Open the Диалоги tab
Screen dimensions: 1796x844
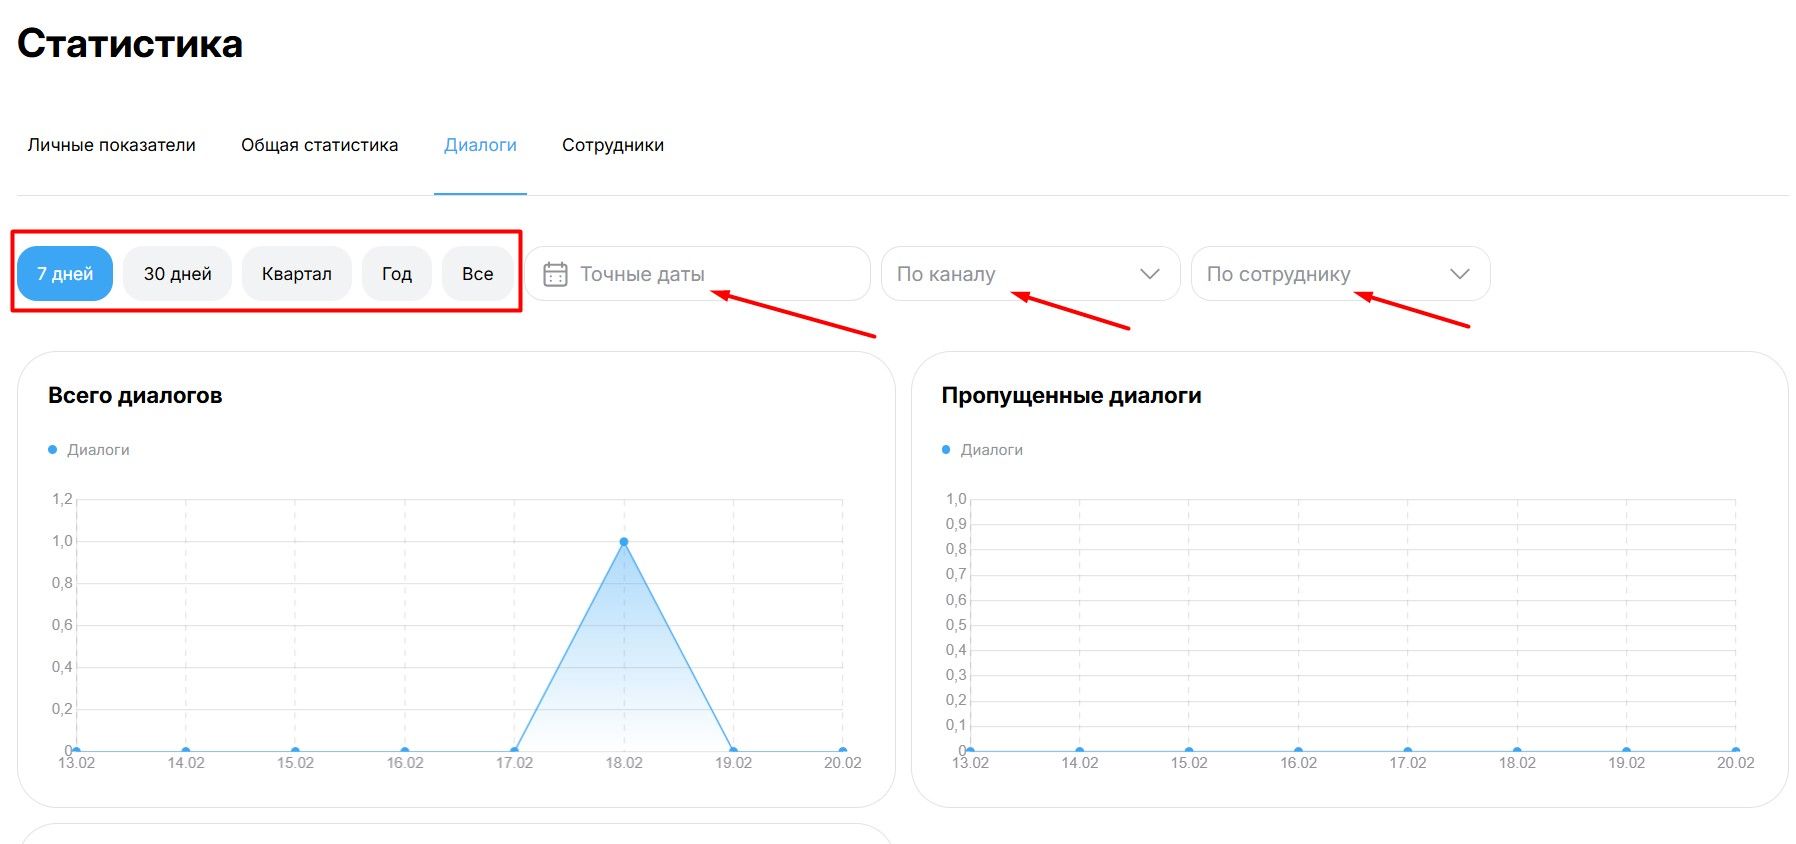coord(480,145)
